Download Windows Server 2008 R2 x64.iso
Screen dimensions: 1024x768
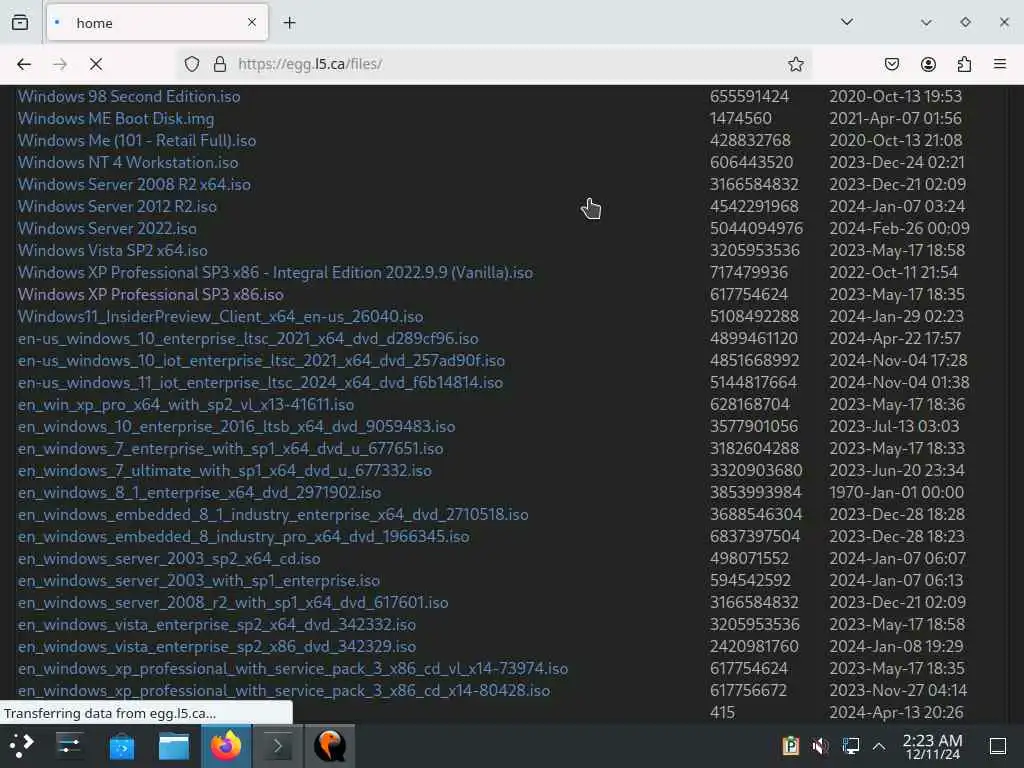pos(134,185)
